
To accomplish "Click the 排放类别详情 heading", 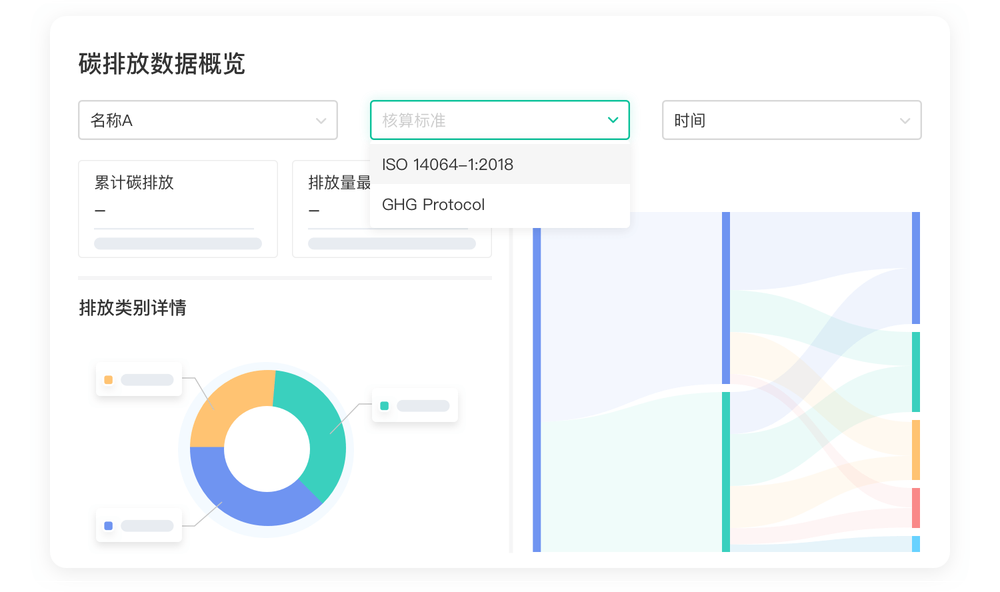I will coord(133,308).
